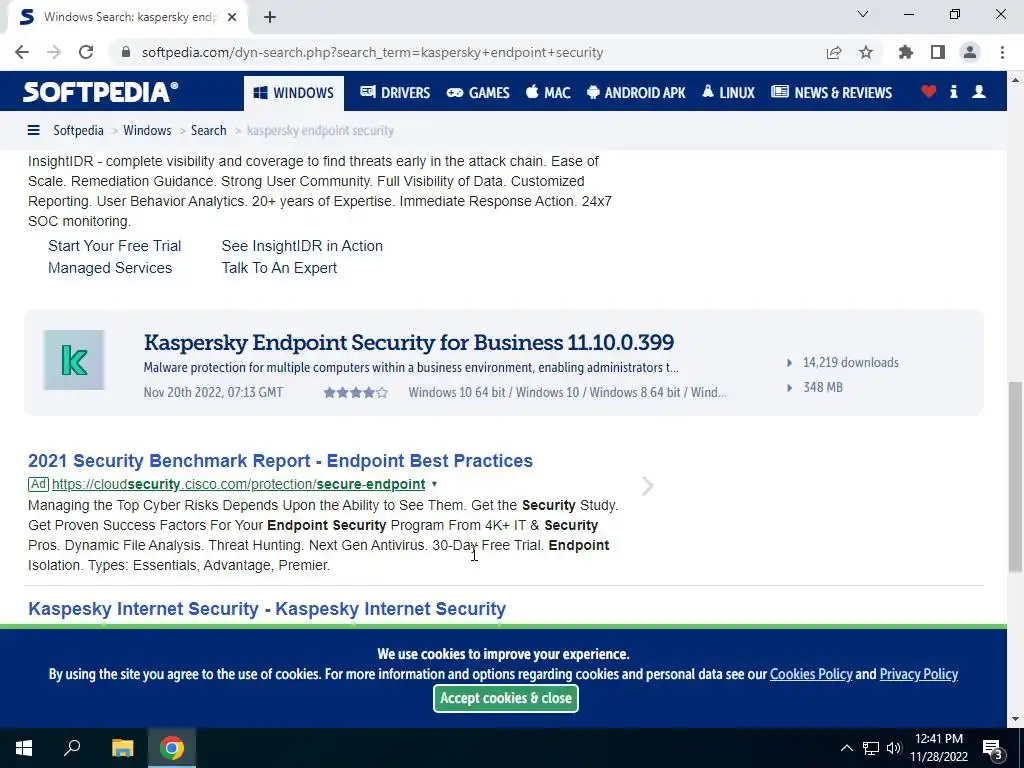Open the Android APK section

636,93
